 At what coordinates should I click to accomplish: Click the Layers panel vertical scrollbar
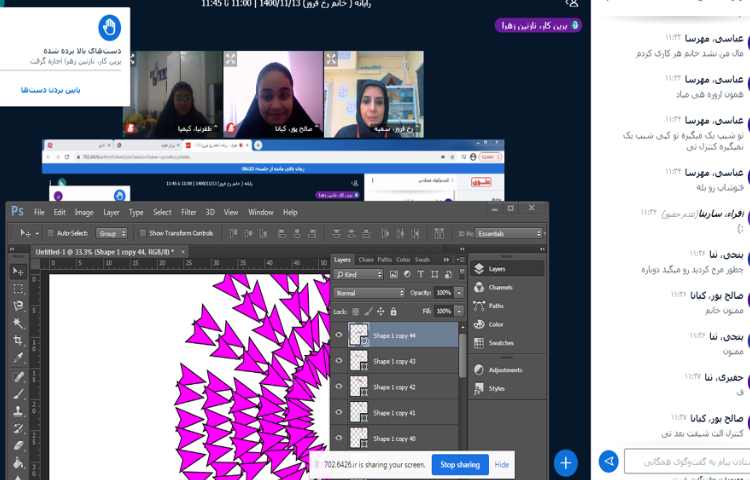pyautogui.click(x=462, y=354)
